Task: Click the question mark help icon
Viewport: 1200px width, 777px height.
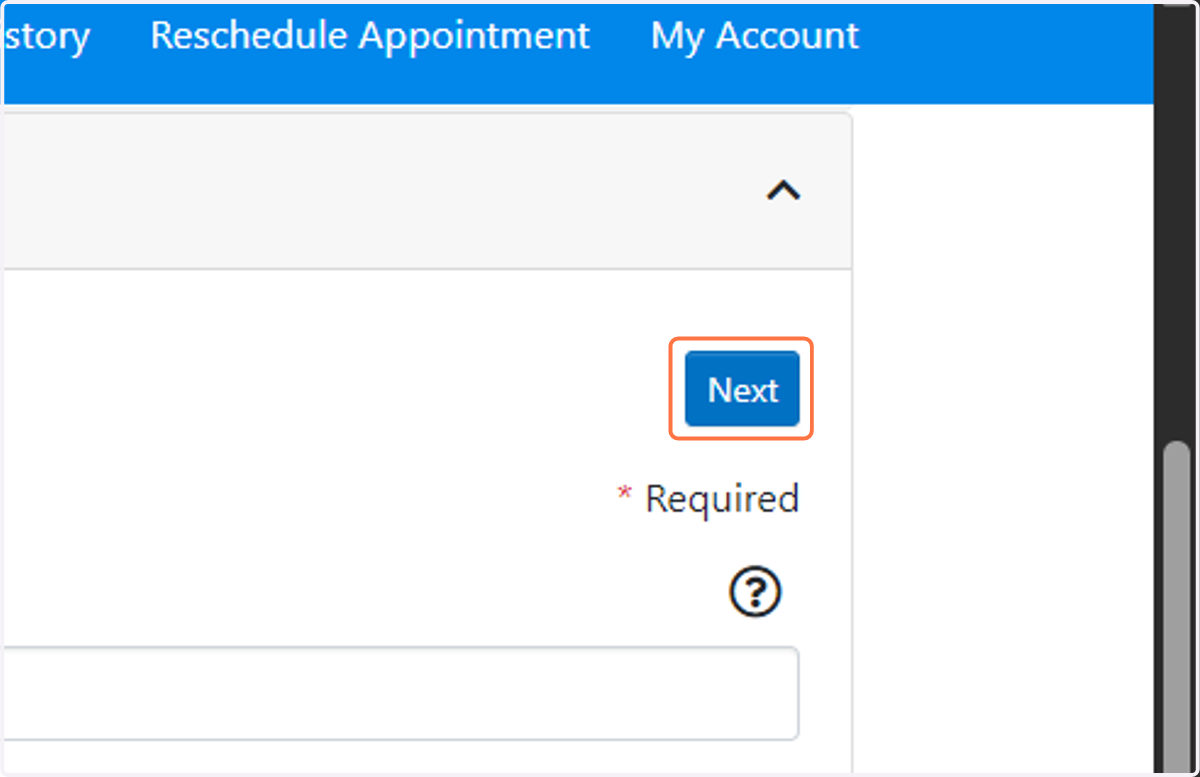Action: click(x=755, y=594)
